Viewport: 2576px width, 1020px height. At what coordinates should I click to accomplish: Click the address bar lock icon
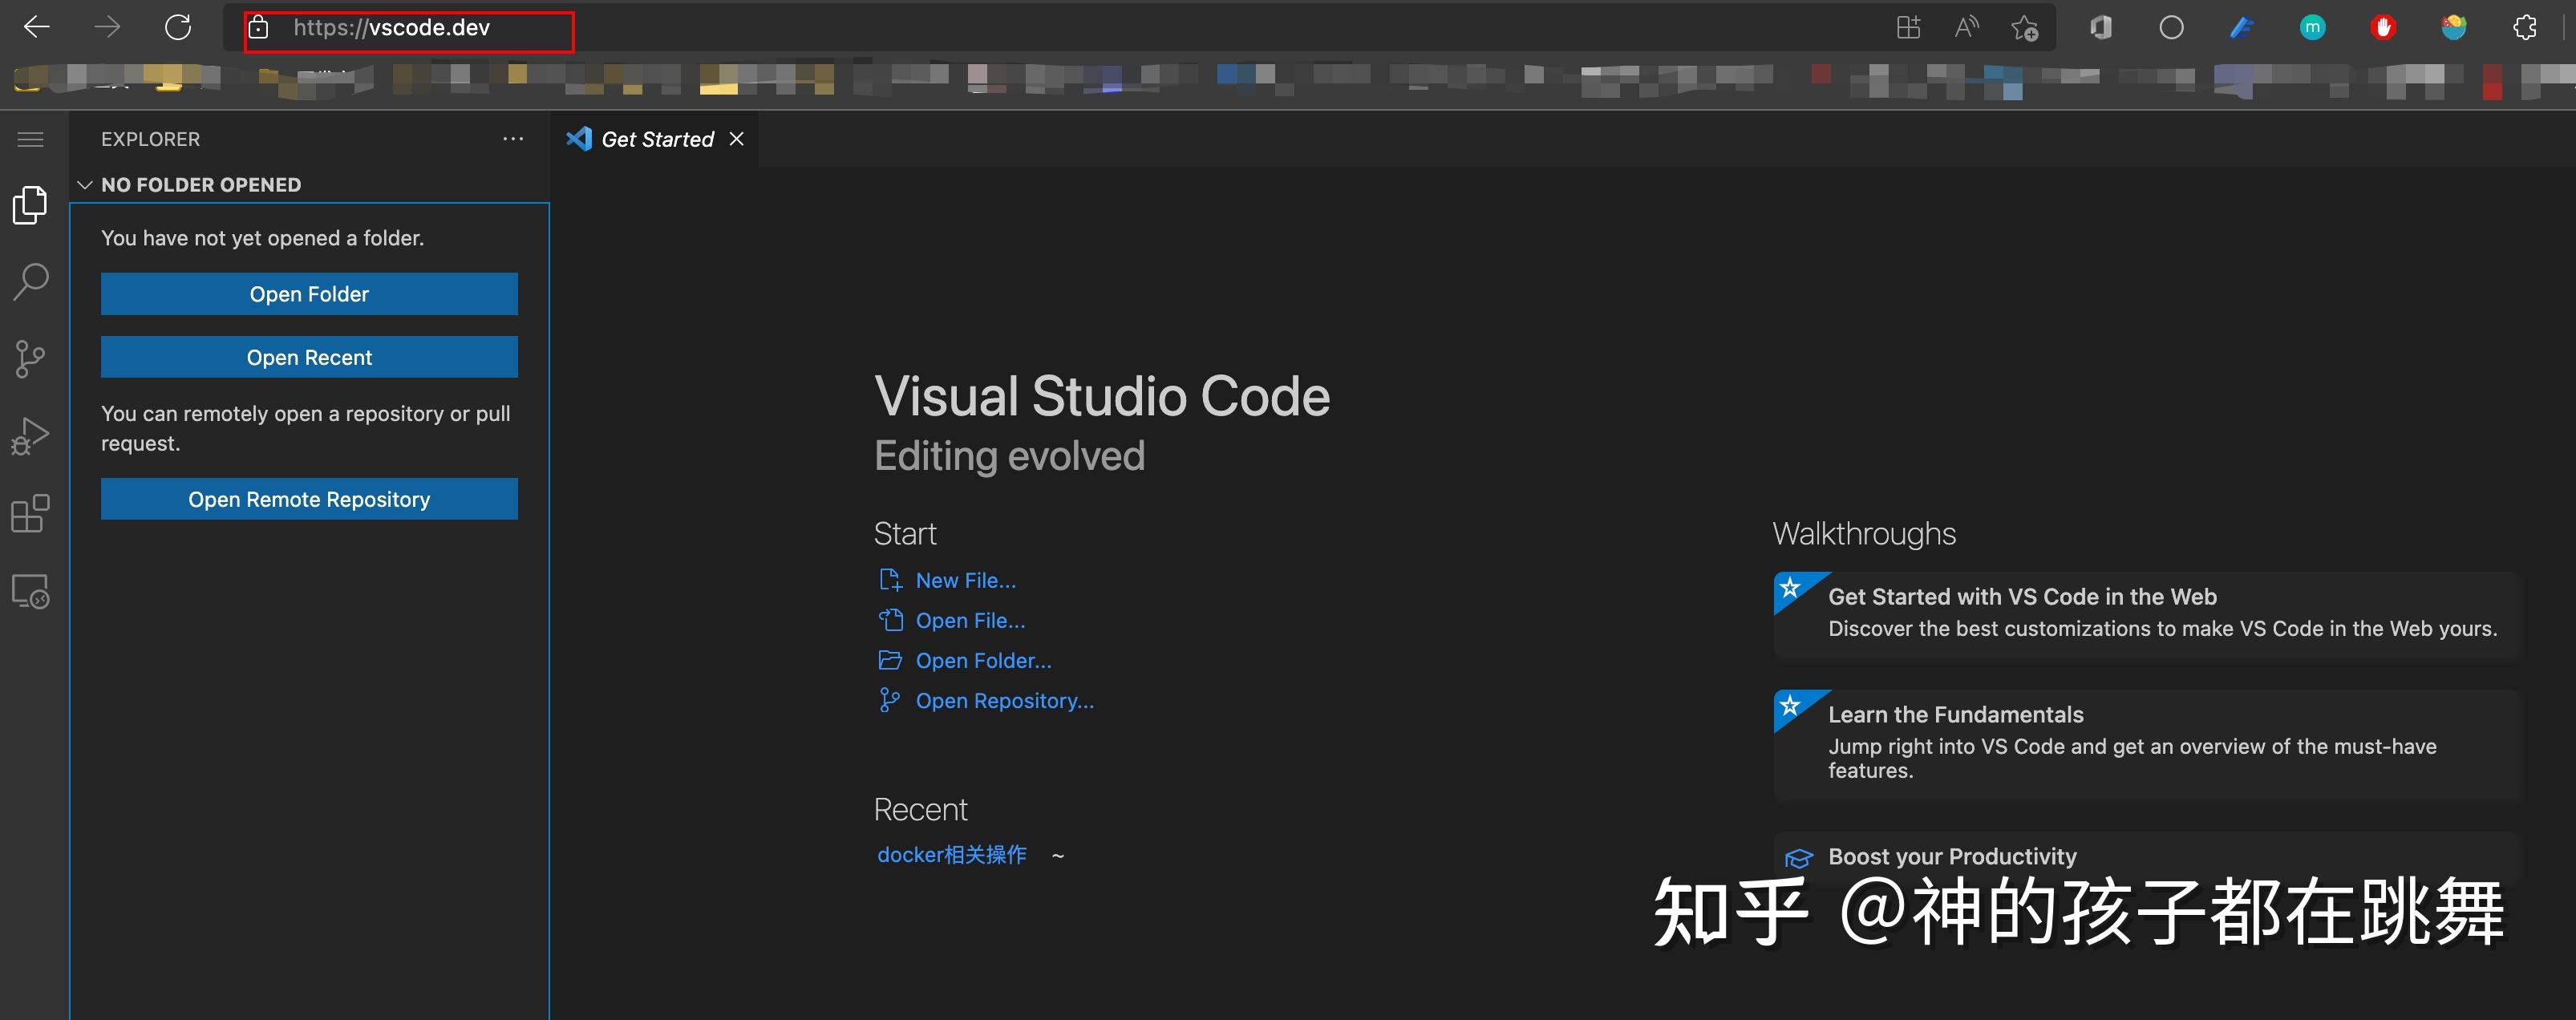click(x=258, y=27)
